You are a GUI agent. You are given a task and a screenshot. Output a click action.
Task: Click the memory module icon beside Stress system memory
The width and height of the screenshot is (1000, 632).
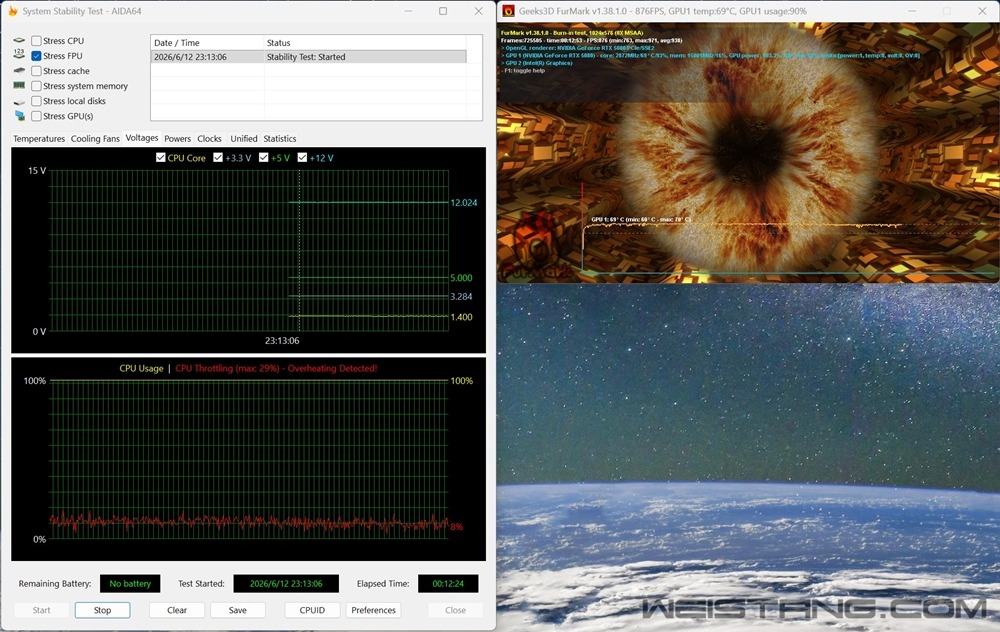tap(19, 85)
